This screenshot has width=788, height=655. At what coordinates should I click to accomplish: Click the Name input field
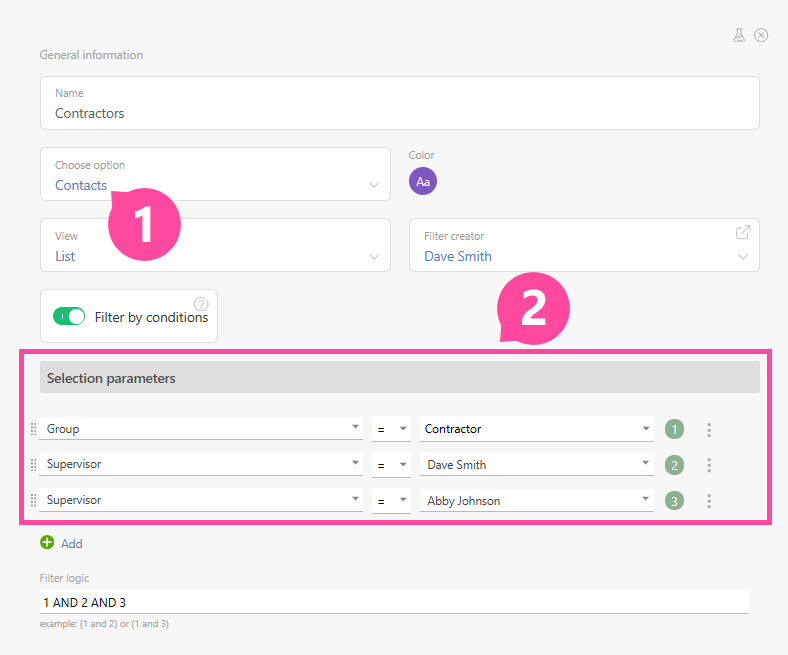400,113
